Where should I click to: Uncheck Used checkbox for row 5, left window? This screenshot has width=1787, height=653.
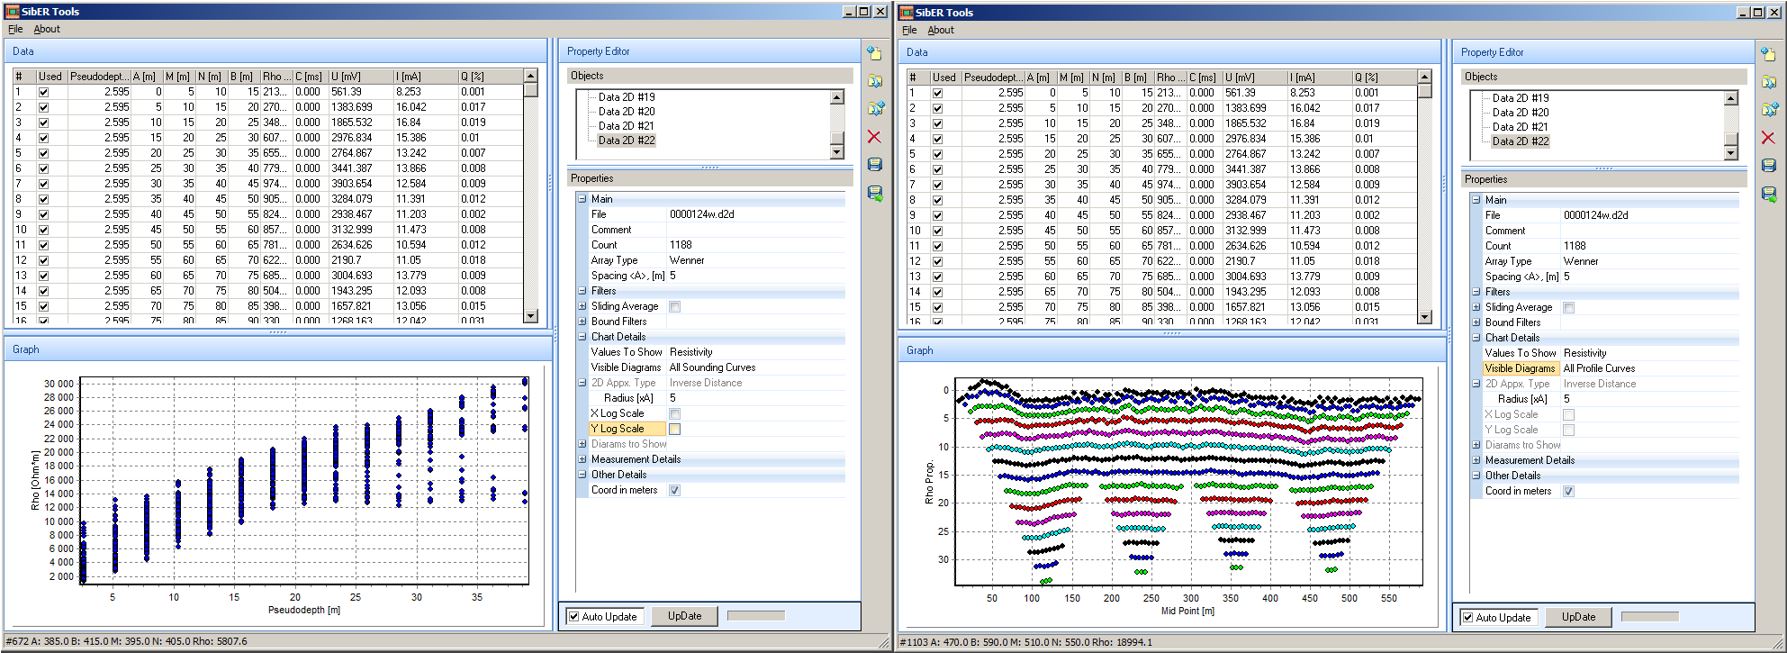coord(44,153)
